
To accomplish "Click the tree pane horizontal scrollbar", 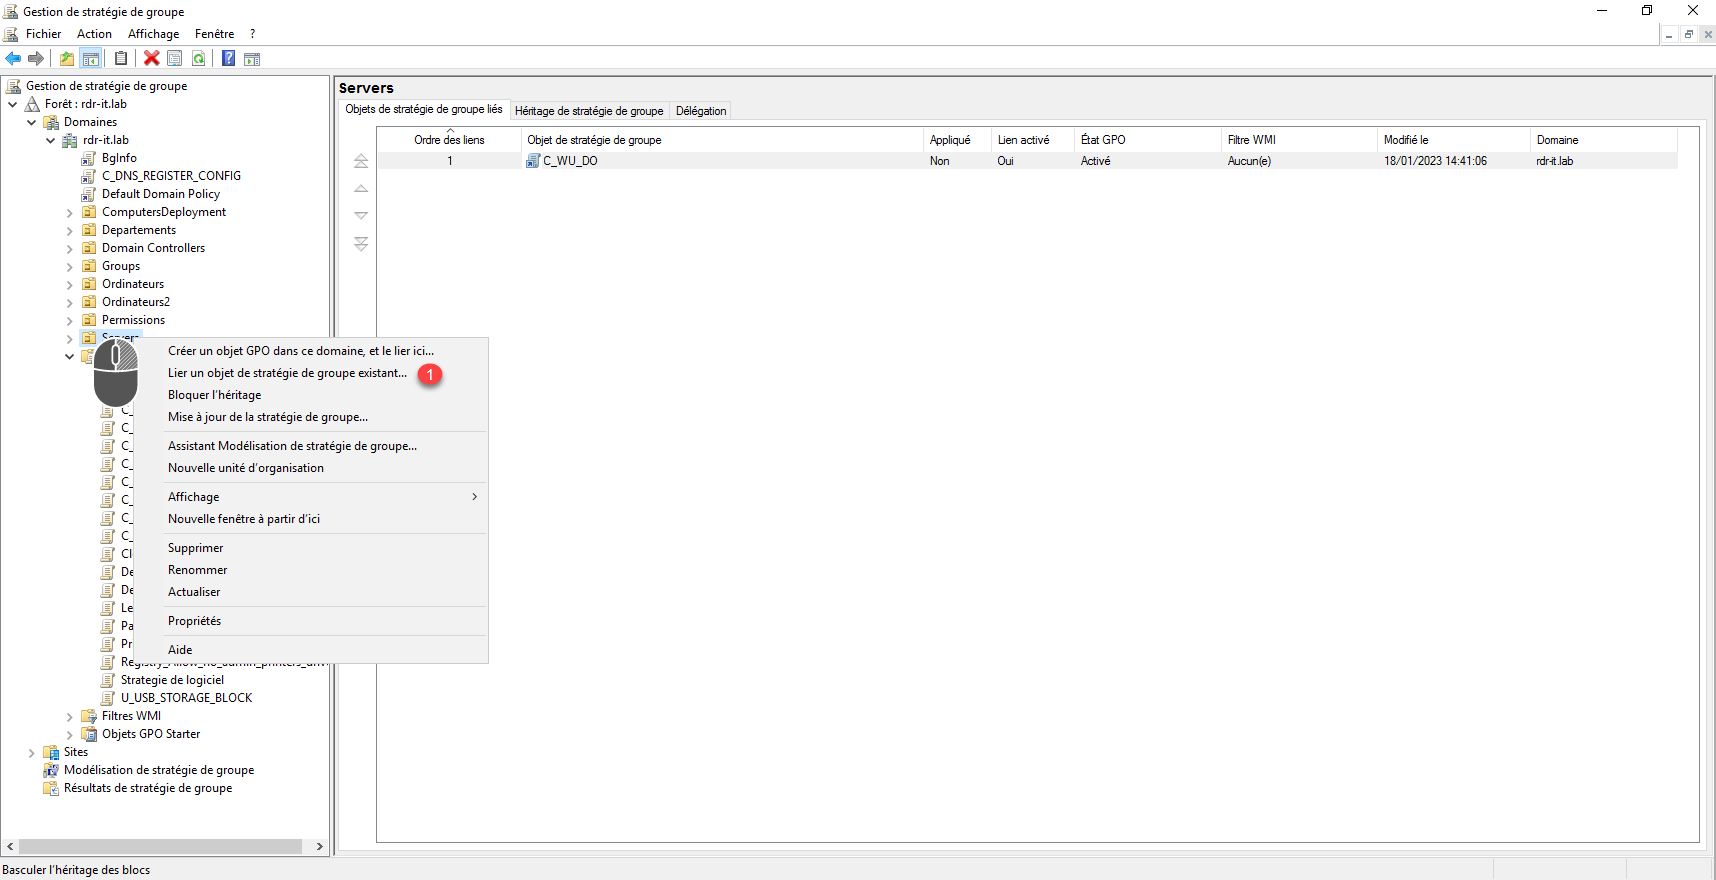I will [160, 847].
